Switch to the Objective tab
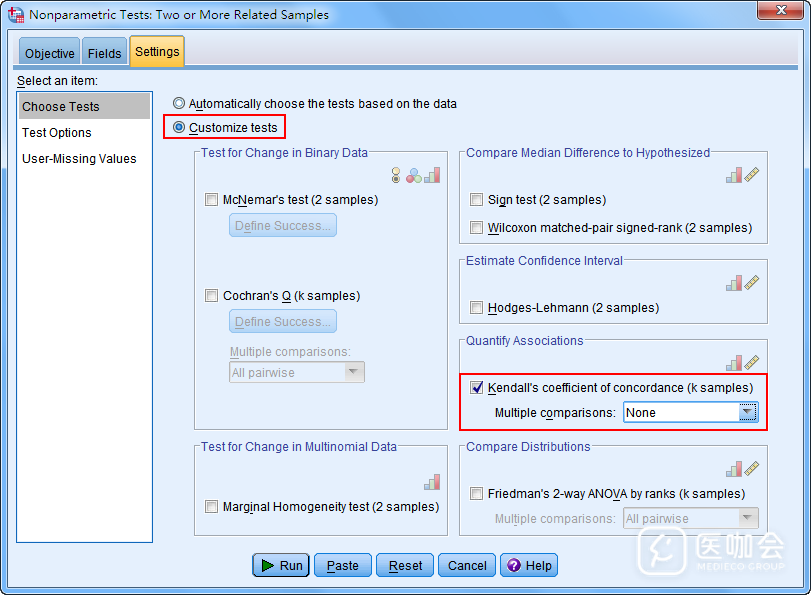811x595 pixels. tap(50, 54)
